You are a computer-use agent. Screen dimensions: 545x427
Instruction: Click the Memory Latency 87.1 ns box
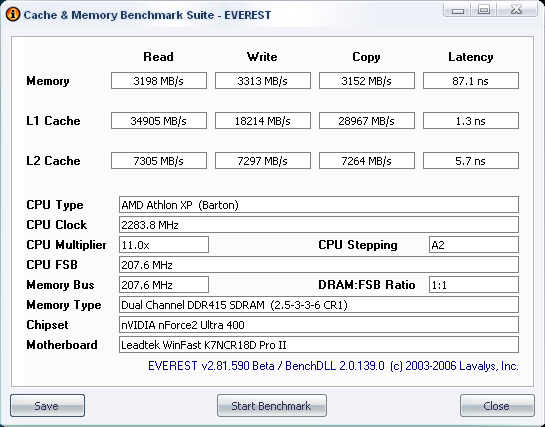tap(471, 81)
